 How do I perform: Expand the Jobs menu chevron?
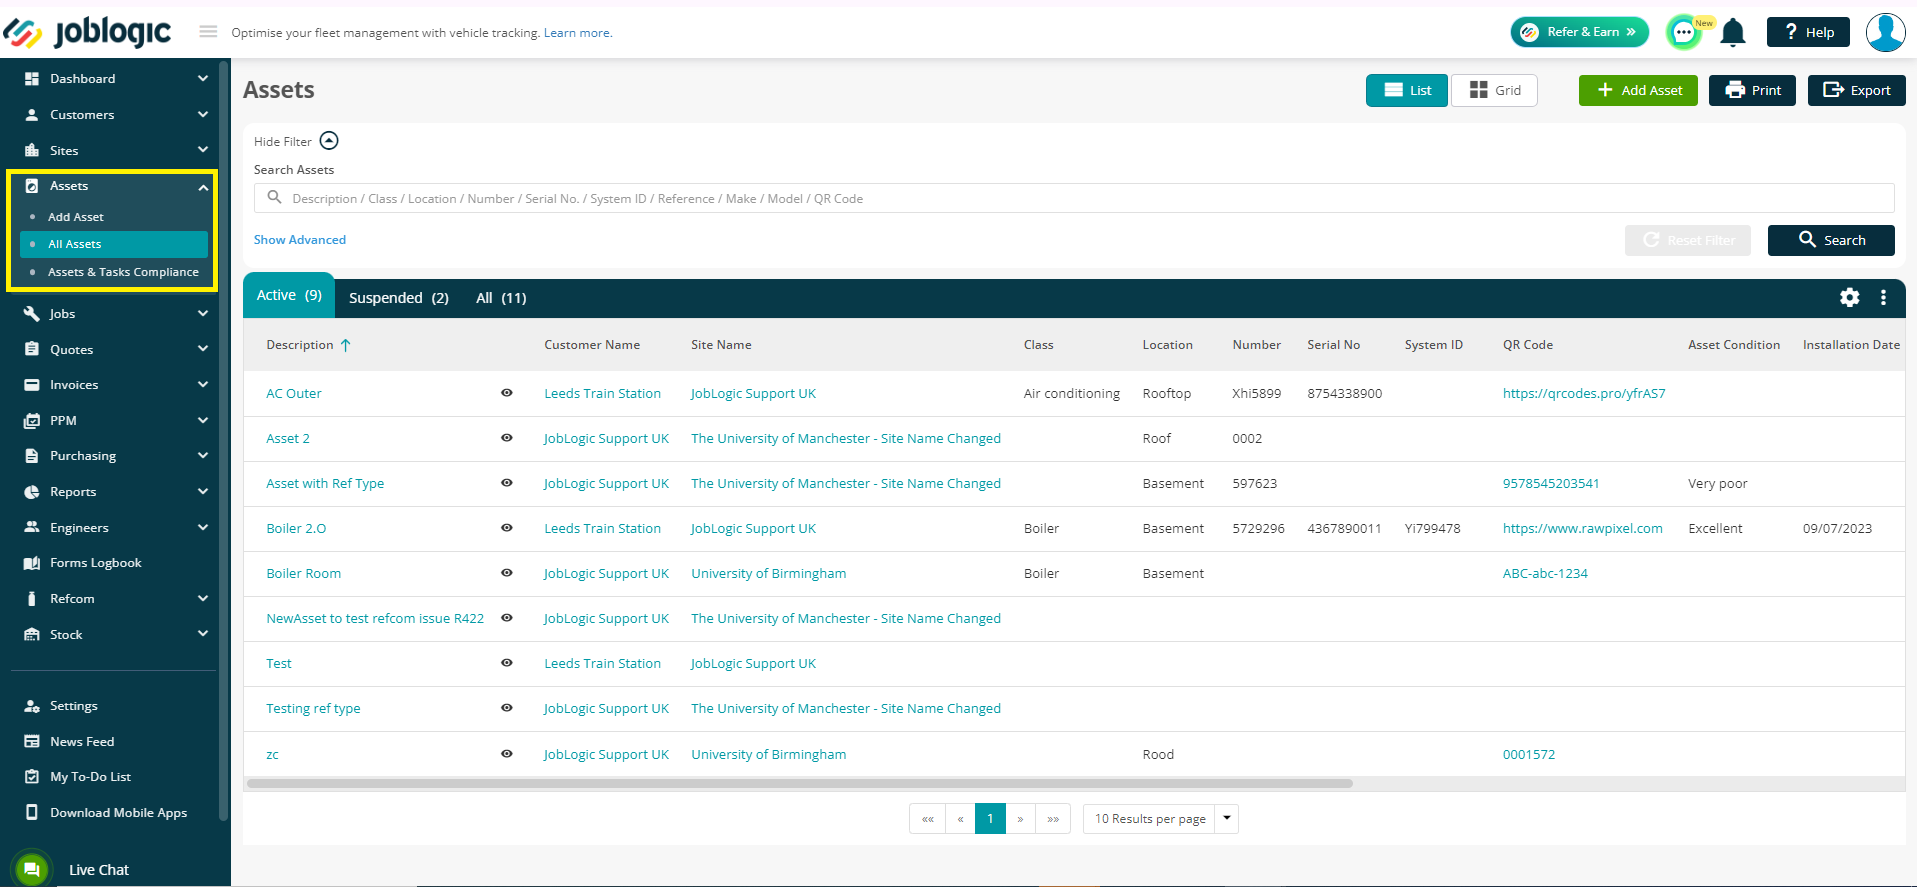[203, 314]
